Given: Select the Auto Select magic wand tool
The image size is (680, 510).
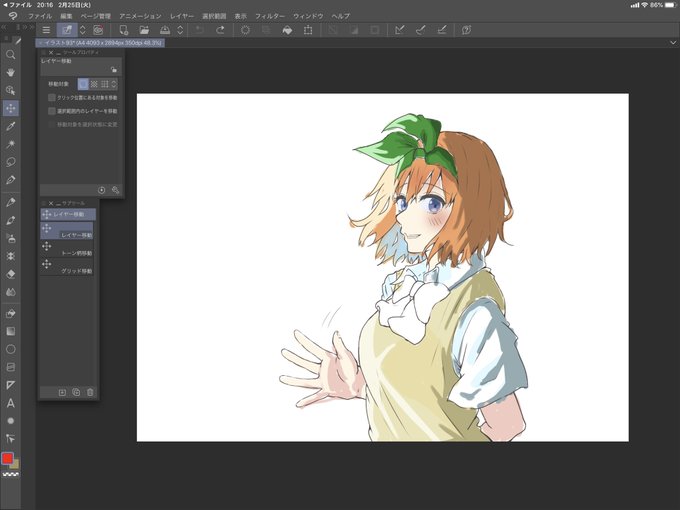Looking at the screenshot, I should [x=11, y=144].
